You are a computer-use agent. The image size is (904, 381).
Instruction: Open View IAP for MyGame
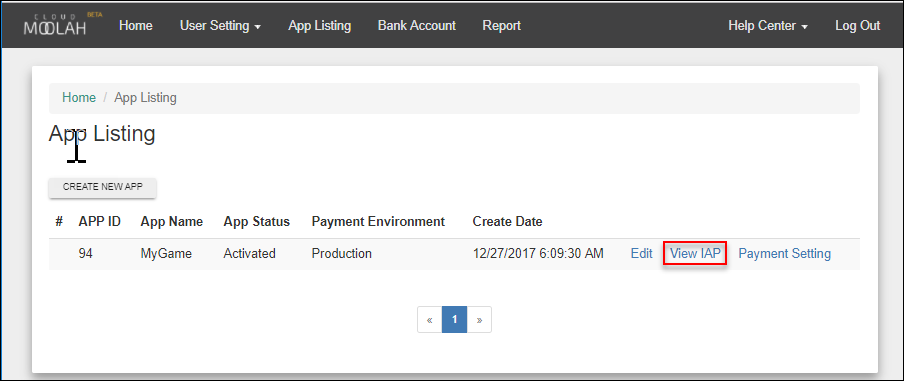pyautogui.click(x=695, y=254)
